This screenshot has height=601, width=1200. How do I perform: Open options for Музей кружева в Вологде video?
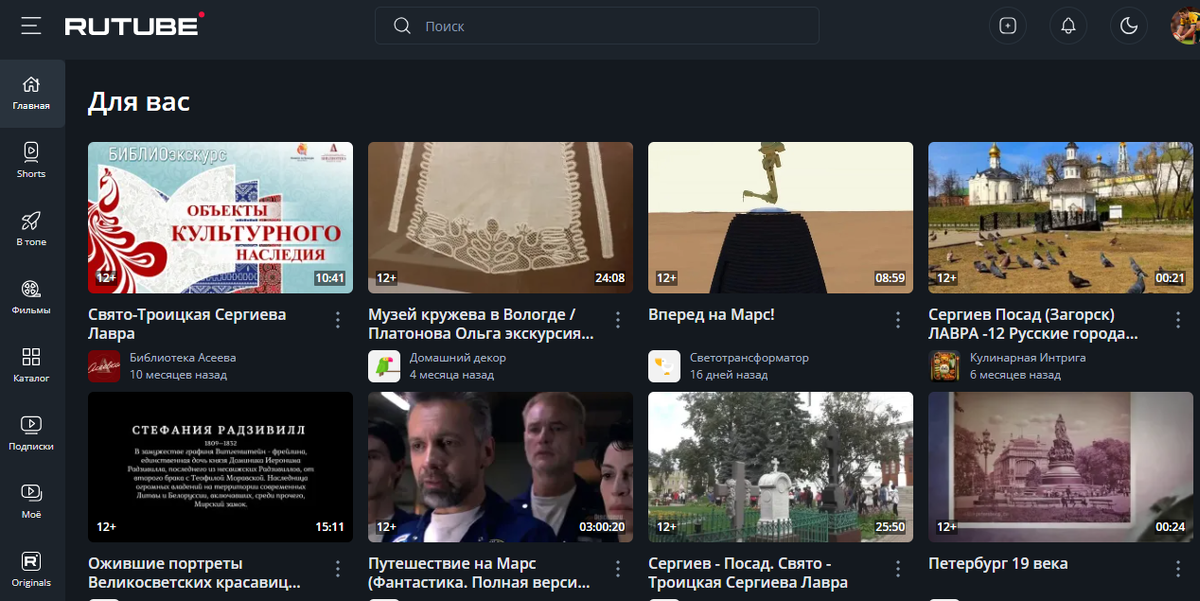point(618,320)
